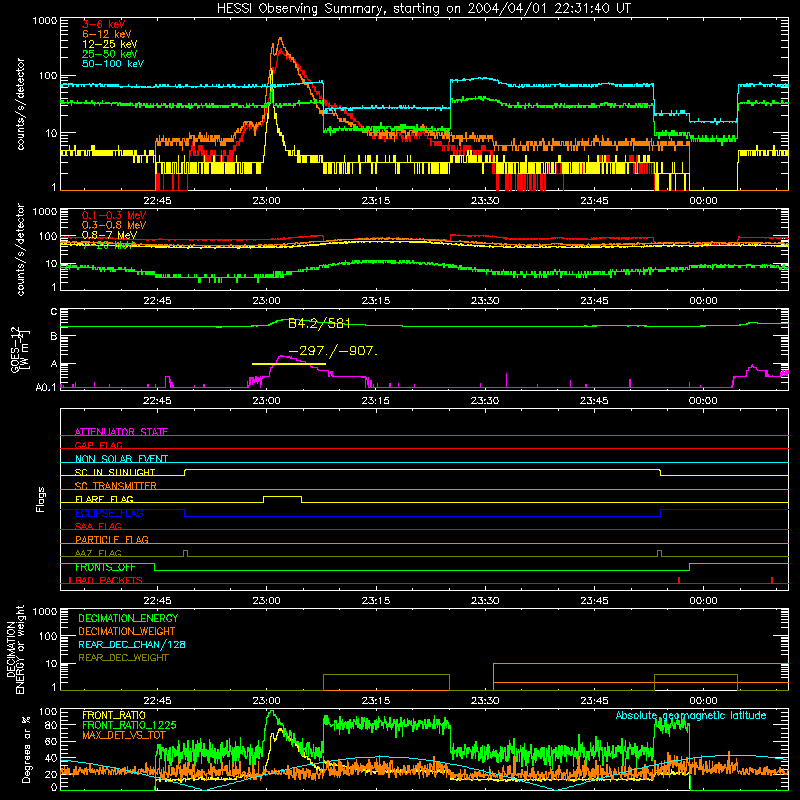Select the SAA_FLAG label

pyautogui.click(x=98, y=526)
